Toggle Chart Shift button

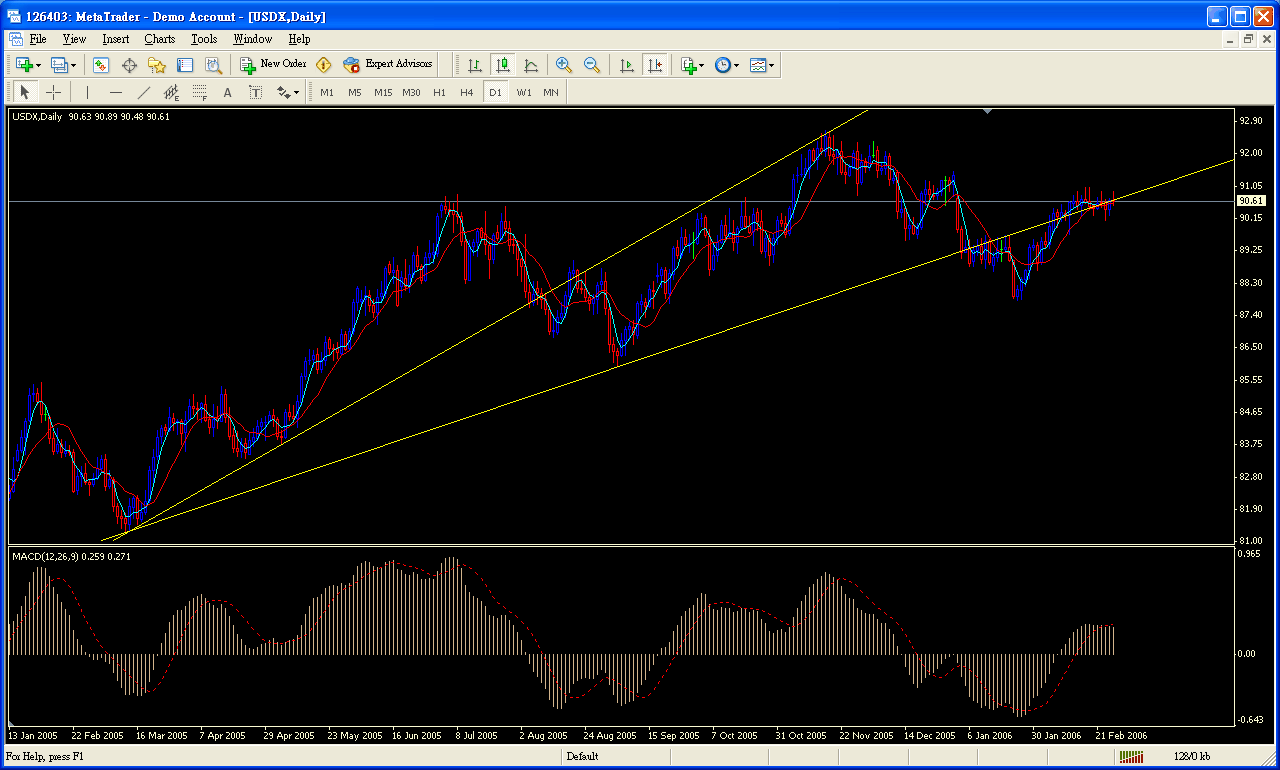click(x=655, y=65)
